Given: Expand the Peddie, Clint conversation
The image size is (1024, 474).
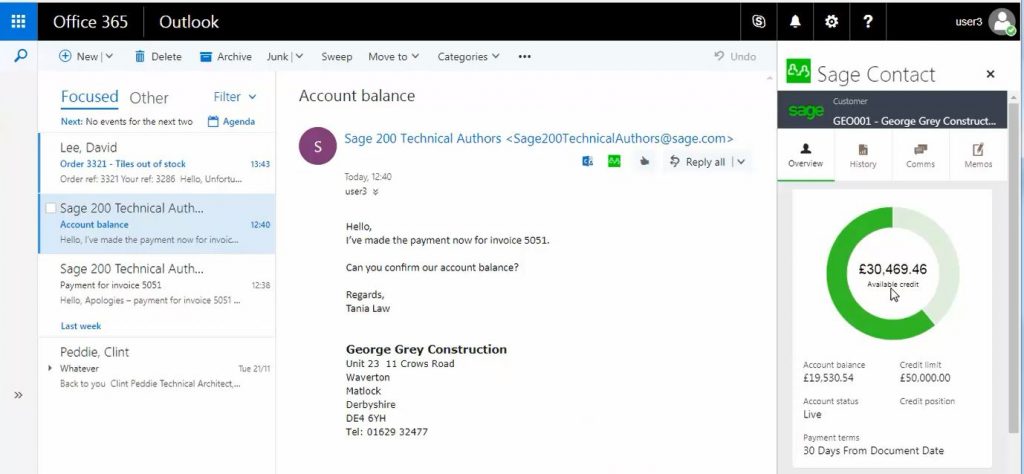Looking at the screenshot, I should tap(50, 368).
